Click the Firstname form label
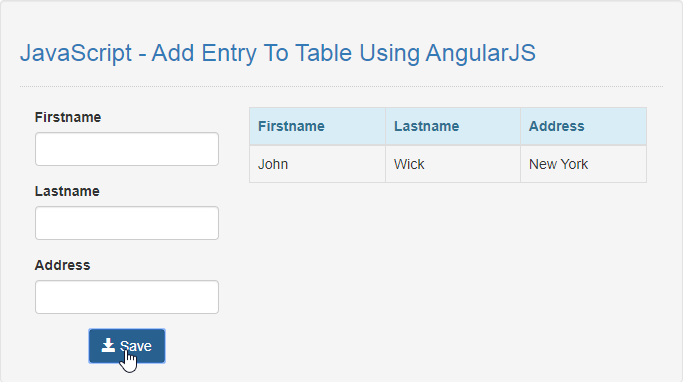 pyautogui.click(x=68, y=117)
